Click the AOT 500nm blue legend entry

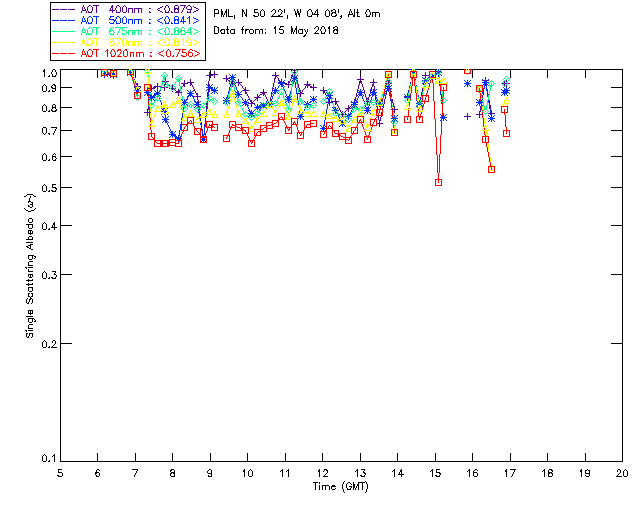click(x=127, y=20)
